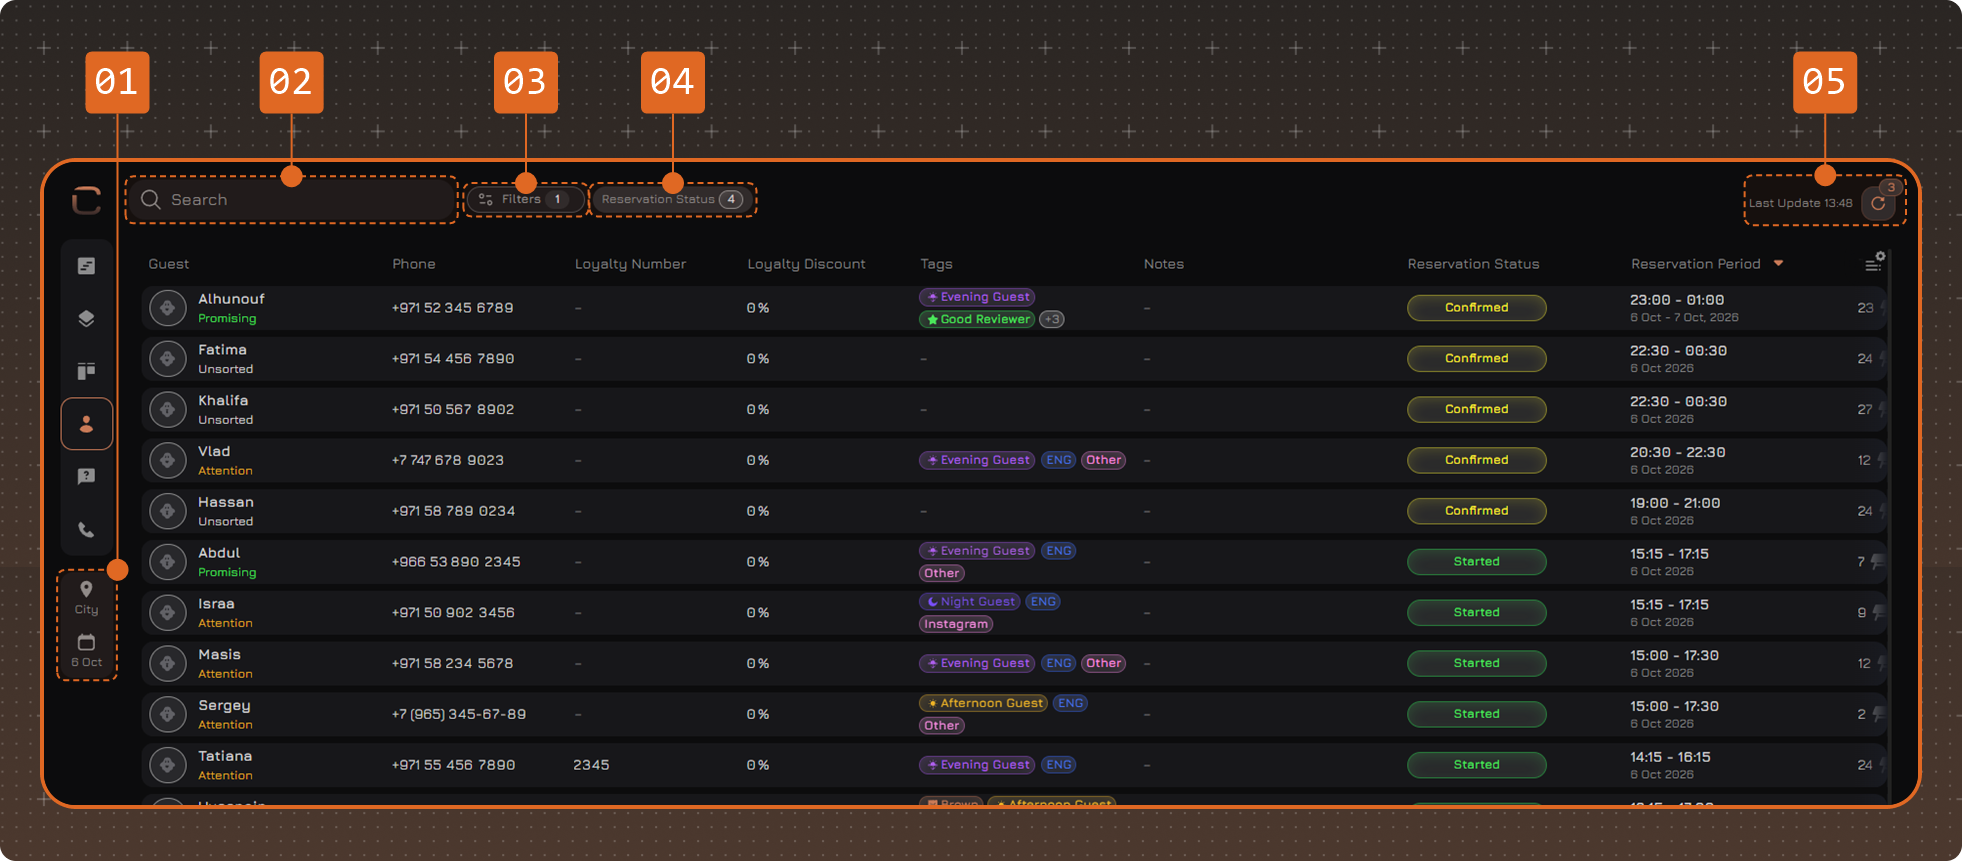Click Khalifa's phone number +971 50 567 8902
Image resolution: width=1962 pixels, height=861 pixels.
453,410
